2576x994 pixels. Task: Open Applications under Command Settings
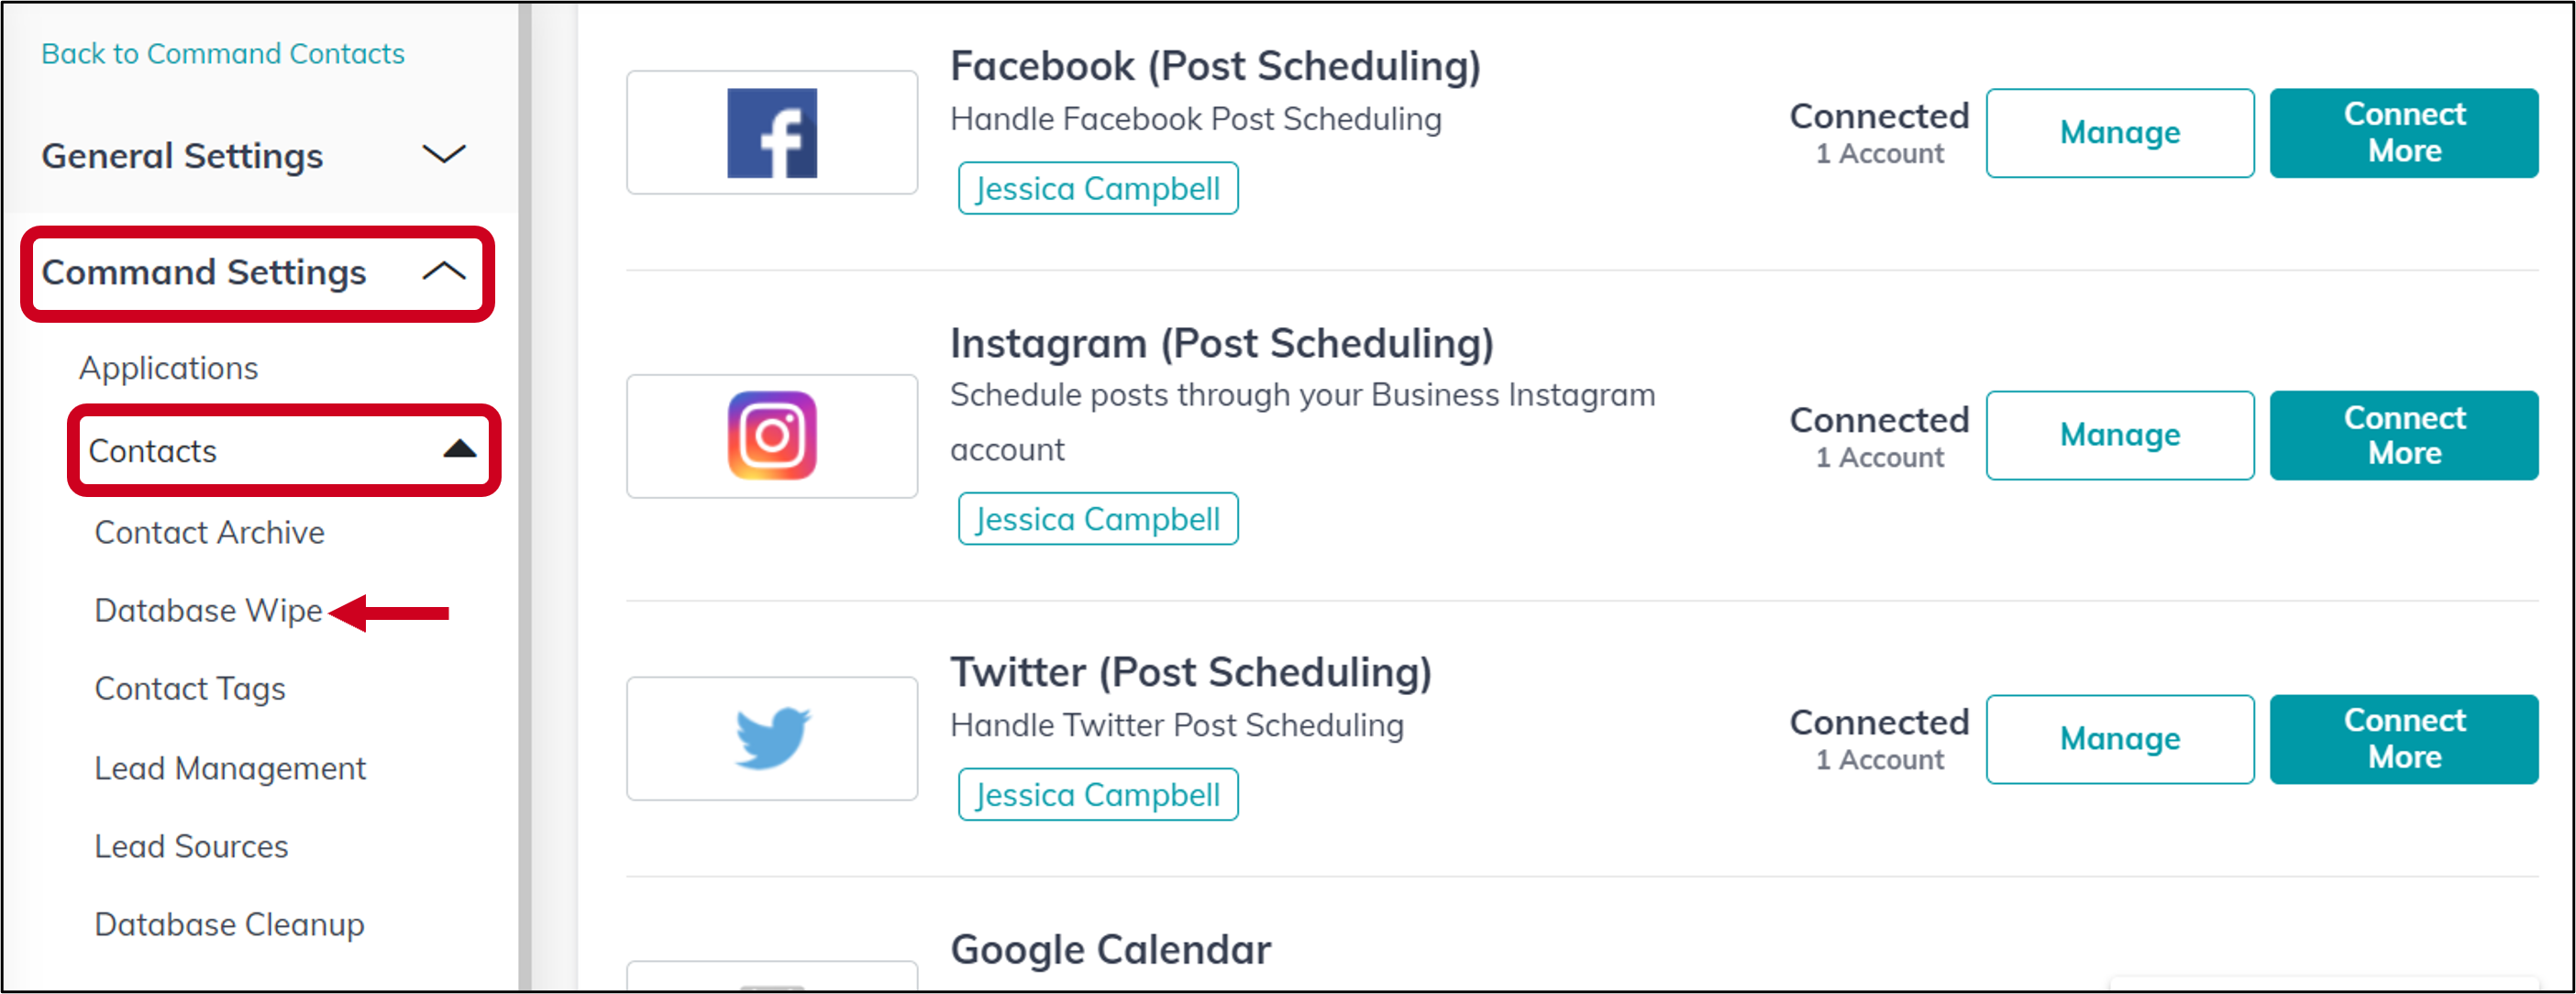click(x=169, y=367)
